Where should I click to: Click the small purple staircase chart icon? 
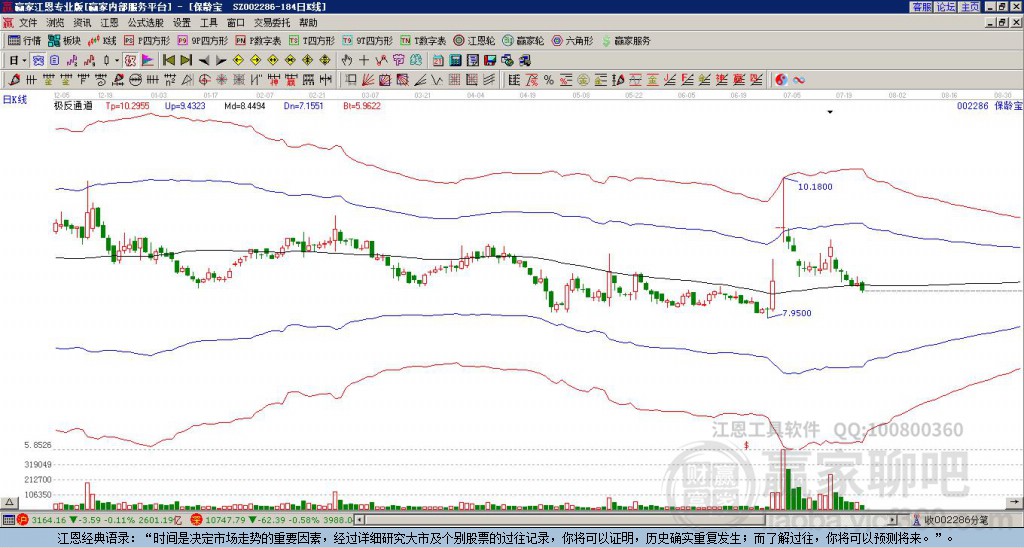click(72, 61)
